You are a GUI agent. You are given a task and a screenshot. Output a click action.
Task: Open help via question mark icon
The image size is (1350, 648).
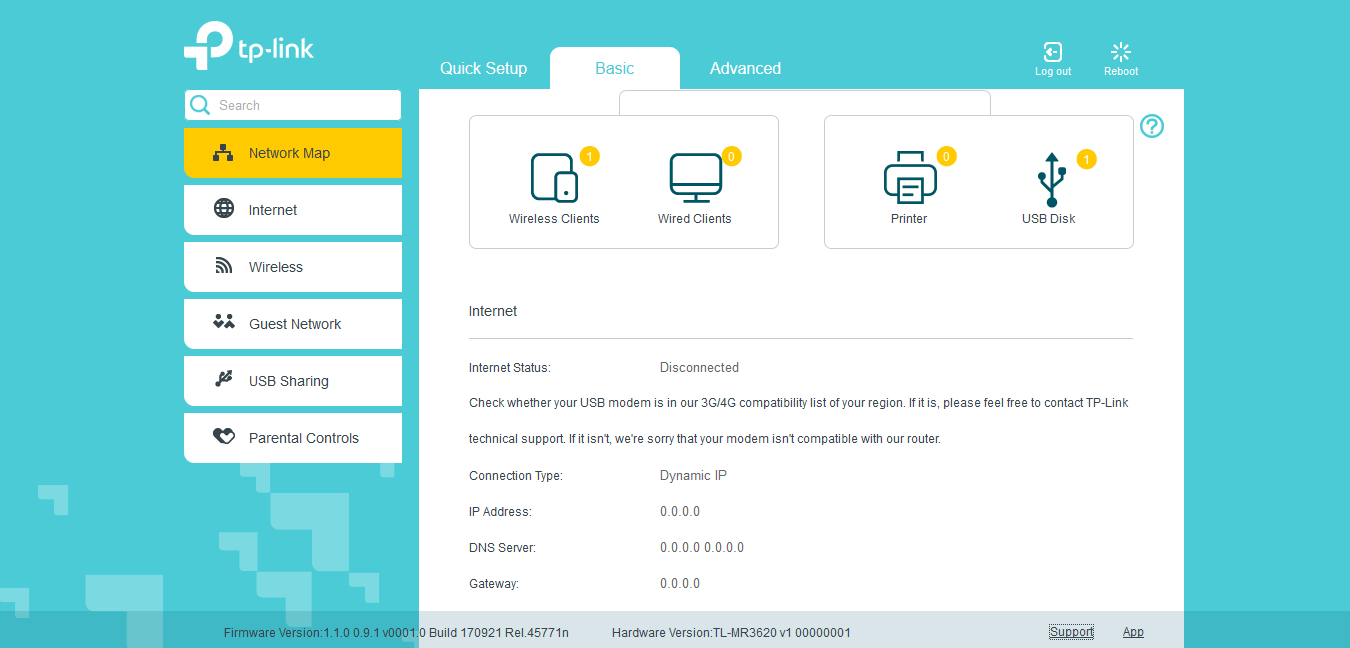tap(1152, 126)
